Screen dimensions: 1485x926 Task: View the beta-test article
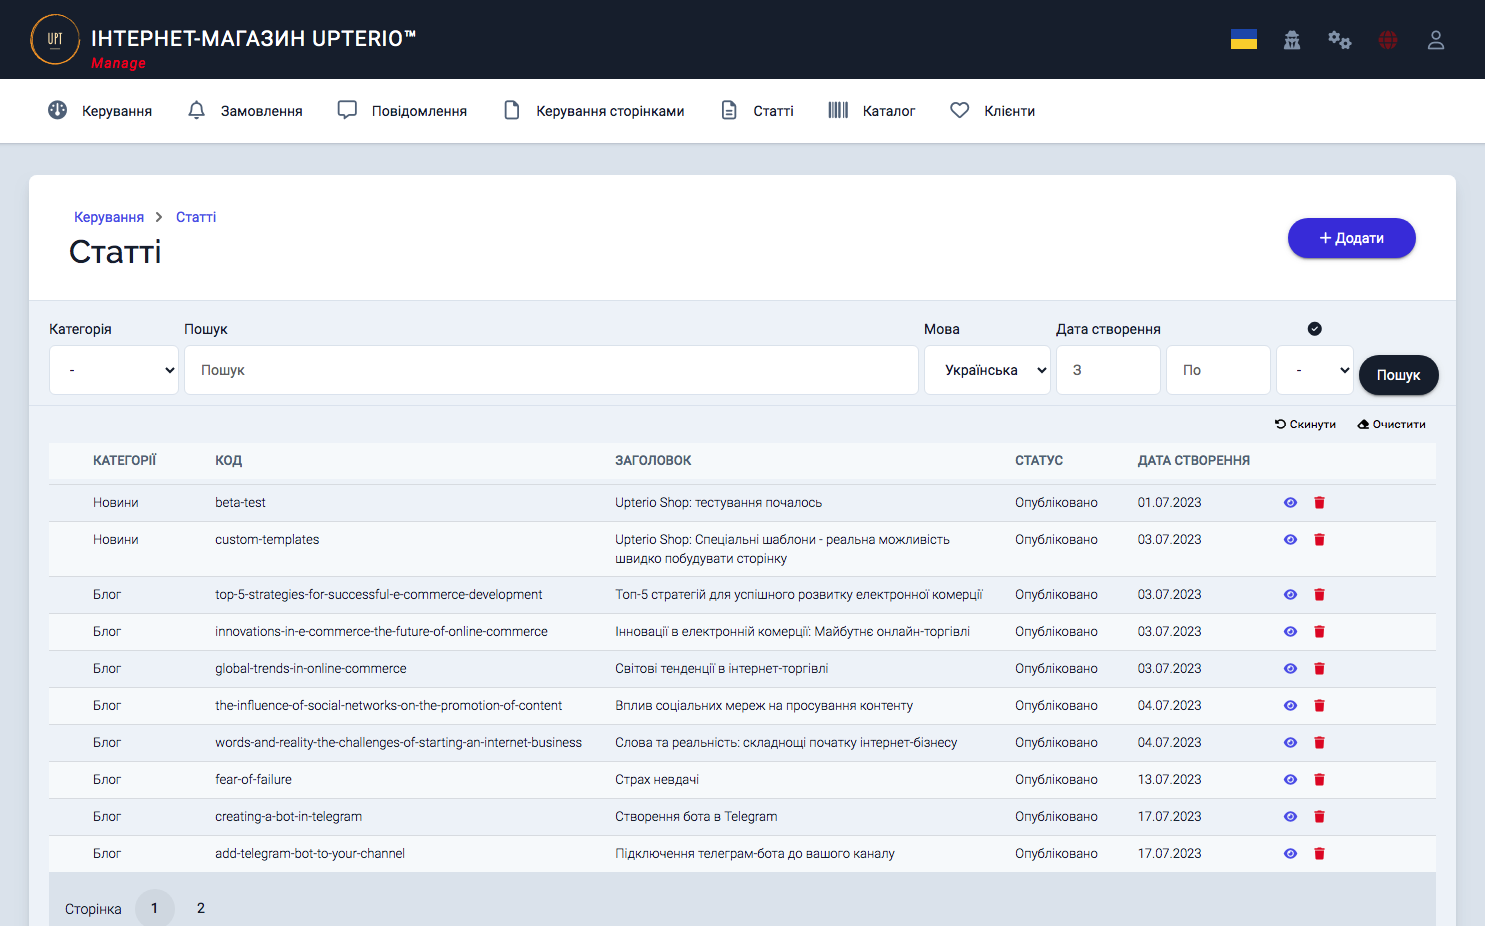pos(1290,503)
